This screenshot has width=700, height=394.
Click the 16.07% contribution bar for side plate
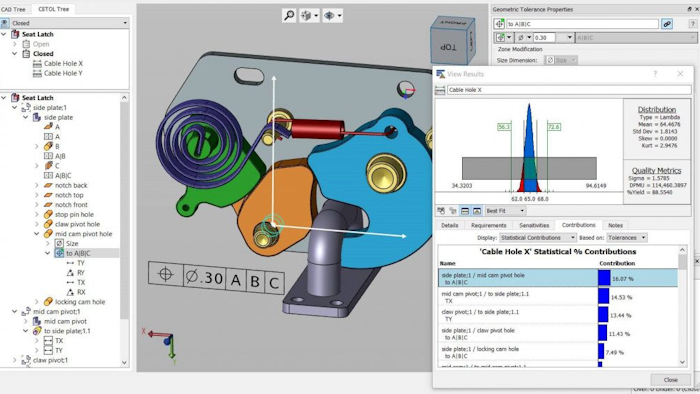[604, 278]
